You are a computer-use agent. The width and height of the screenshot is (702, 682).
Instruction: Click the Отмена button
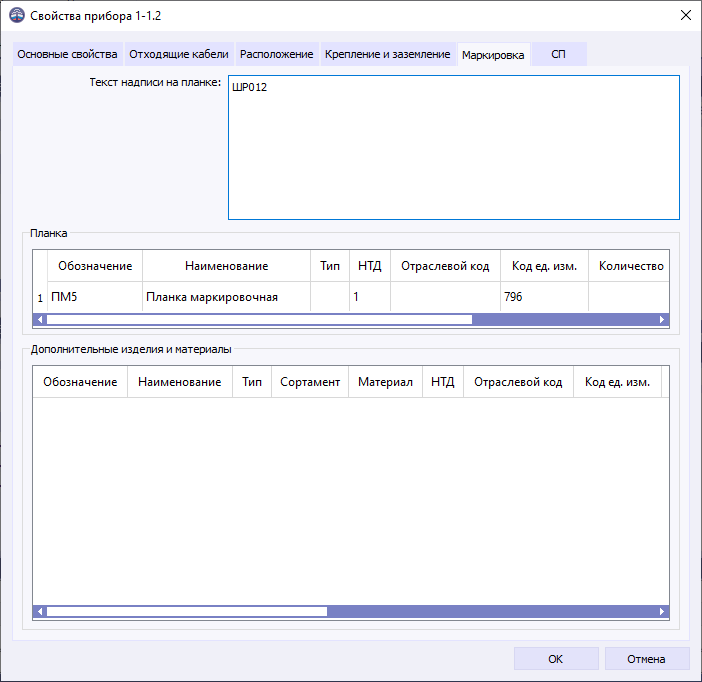(646, 659)
